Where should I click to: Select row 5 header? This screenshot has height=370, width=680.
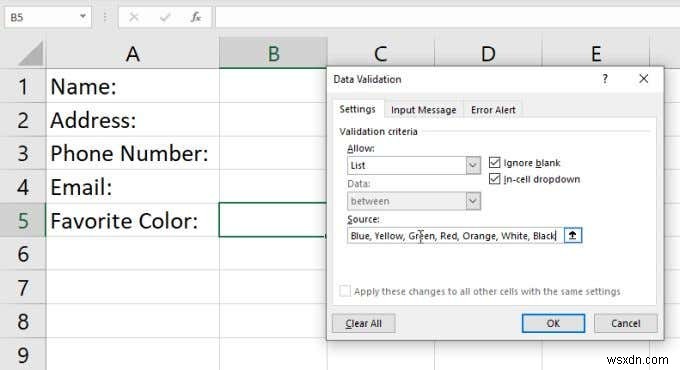point(23,220)
